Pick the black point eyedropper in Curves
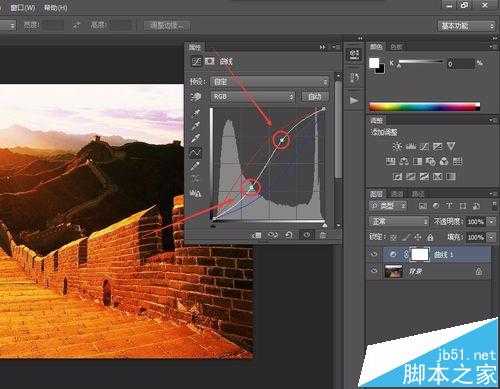The width and height of the screenshot is (500, 389). tap(196, 112)
